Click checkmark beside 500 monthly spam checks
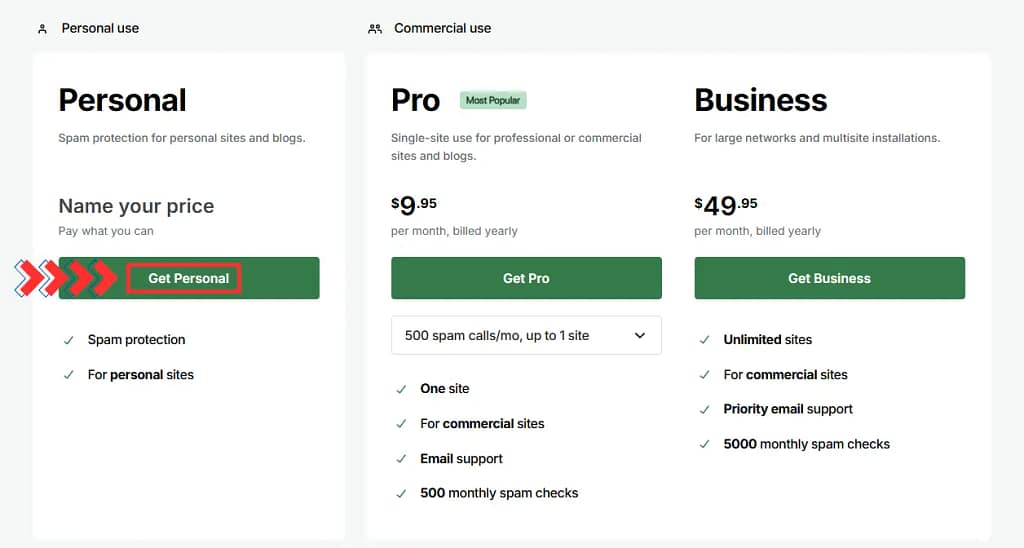Viewport: 1024px width, 548px height. point(401,493)
